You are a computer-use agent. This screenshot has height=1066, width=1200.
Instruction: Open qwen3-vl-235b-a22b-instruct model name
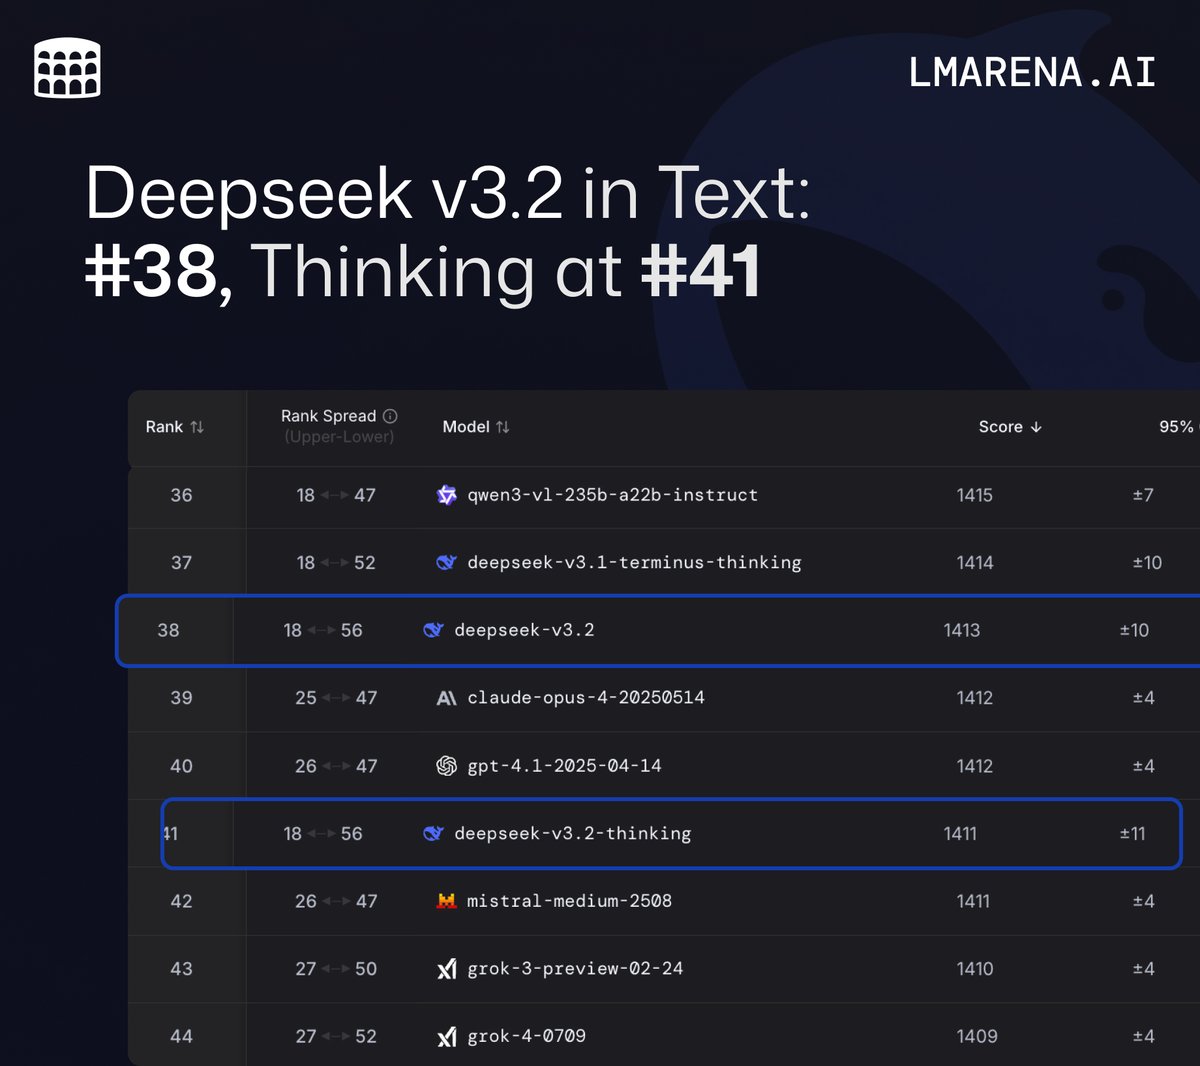point(613,495)
